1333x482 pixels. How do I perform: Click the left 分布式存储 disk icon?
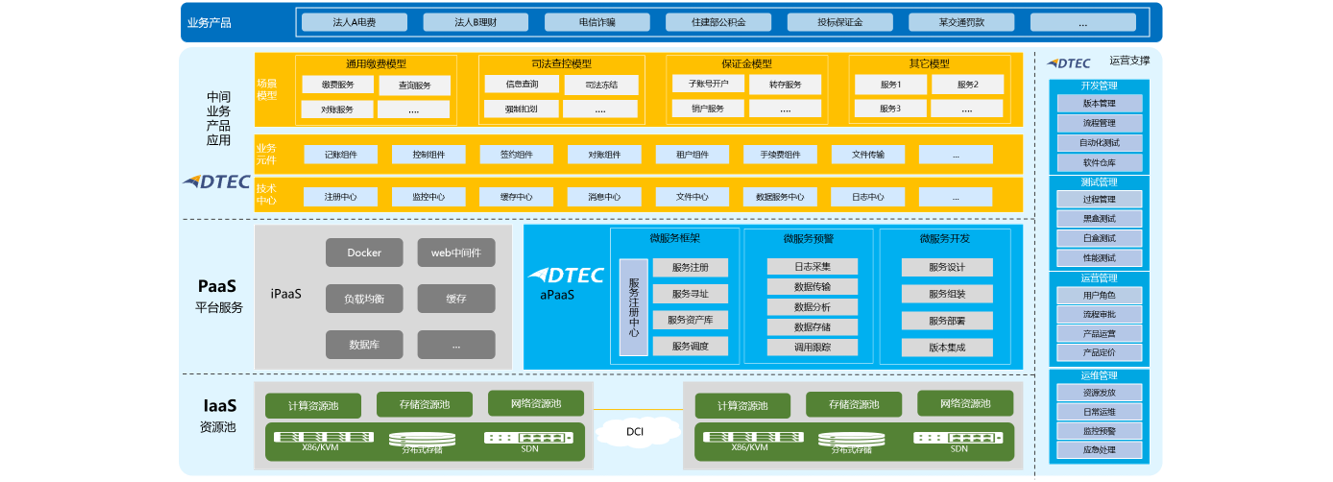421,438
